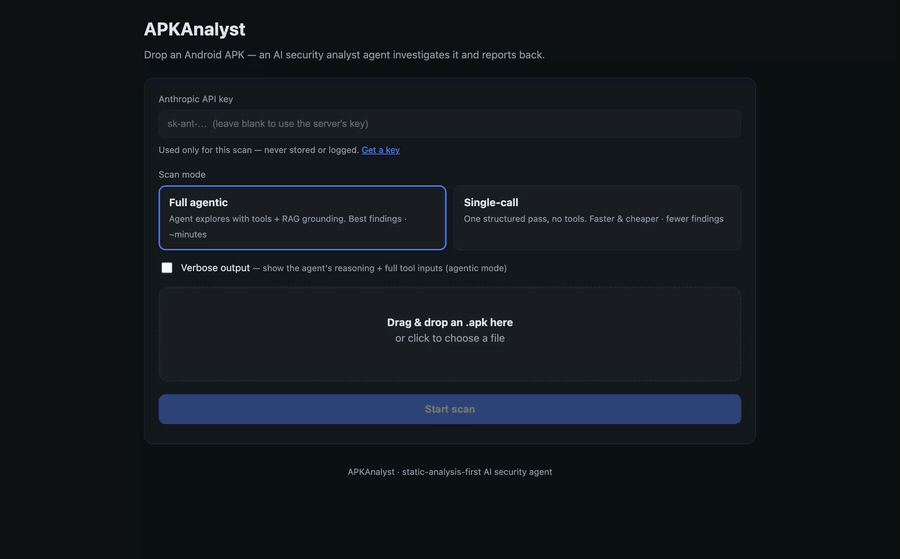Click the Anthropic API key label
900x559 pixels.
pyautogui.click(x=196, y=99)
